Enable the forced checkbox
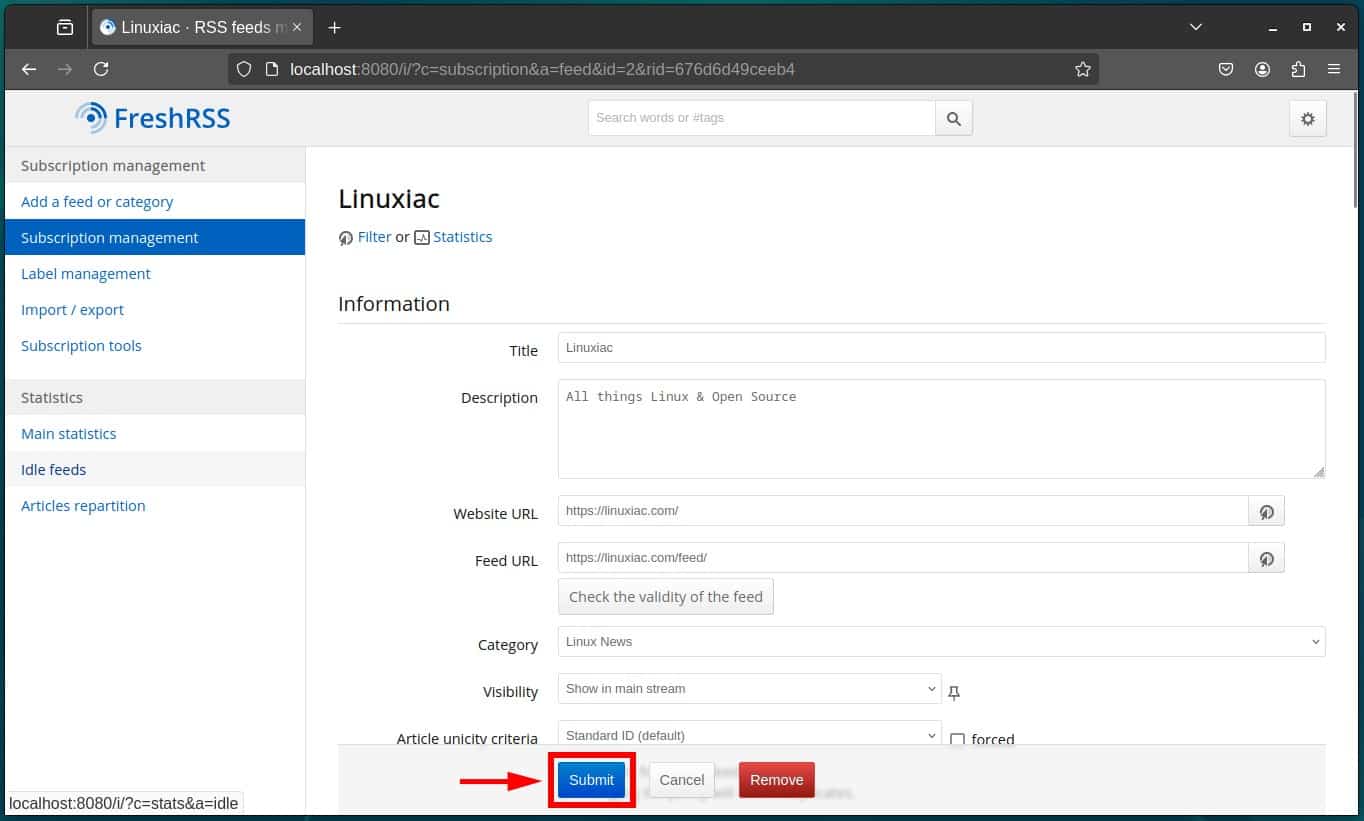The image size is (1364, 821). coord(958,739)
